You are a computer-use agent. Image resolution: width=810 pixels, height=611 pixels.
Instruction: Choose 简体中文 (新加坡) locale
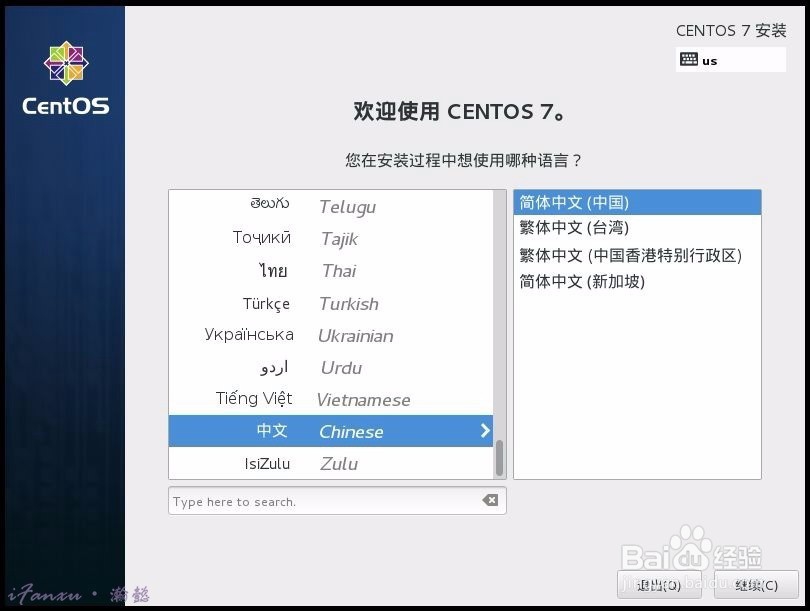637,281
